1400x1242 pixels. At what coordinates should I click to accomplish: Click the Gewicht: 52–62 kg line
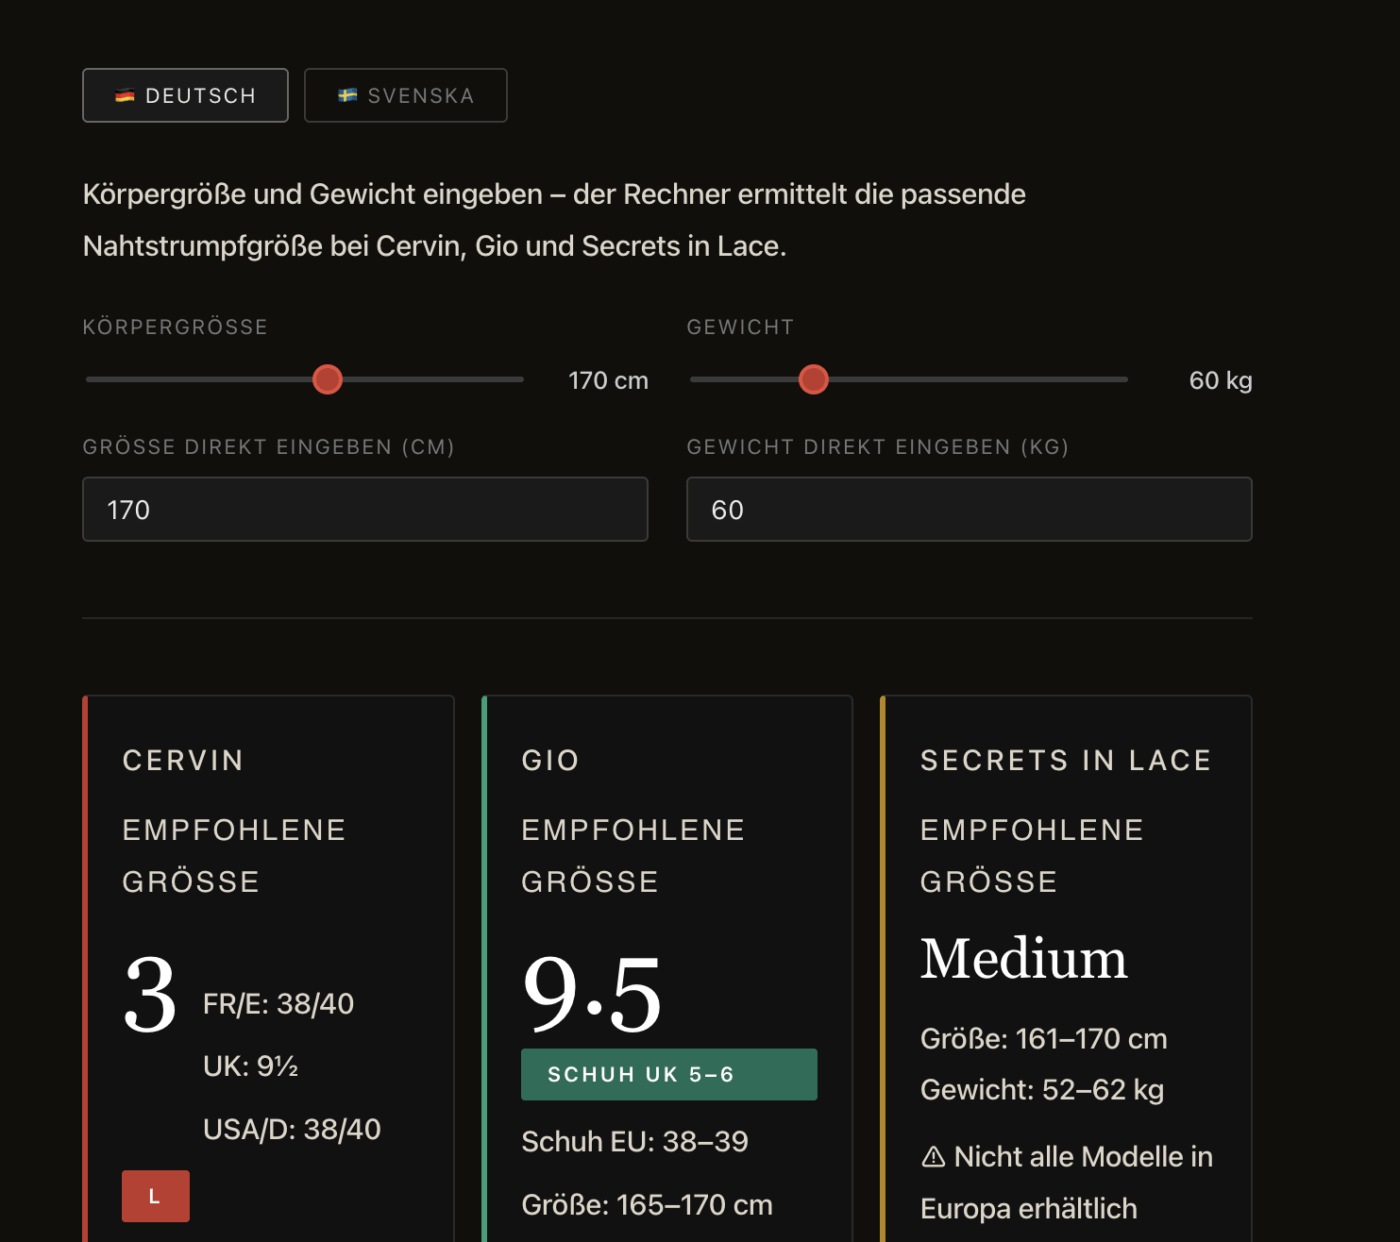click(1042, 1090)
